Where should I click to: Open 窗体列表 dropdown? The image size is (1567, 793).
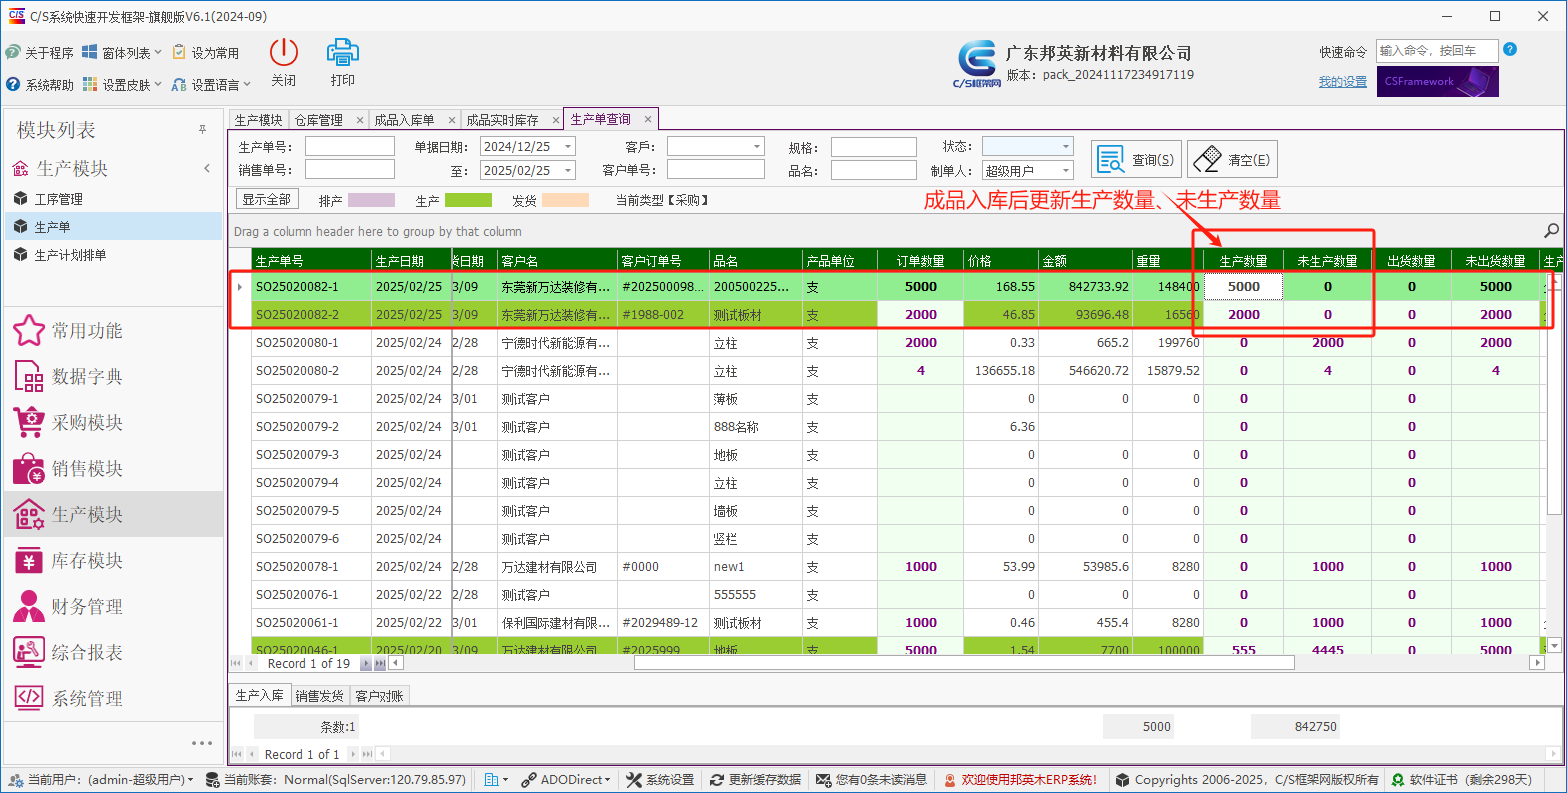(122, 53)
